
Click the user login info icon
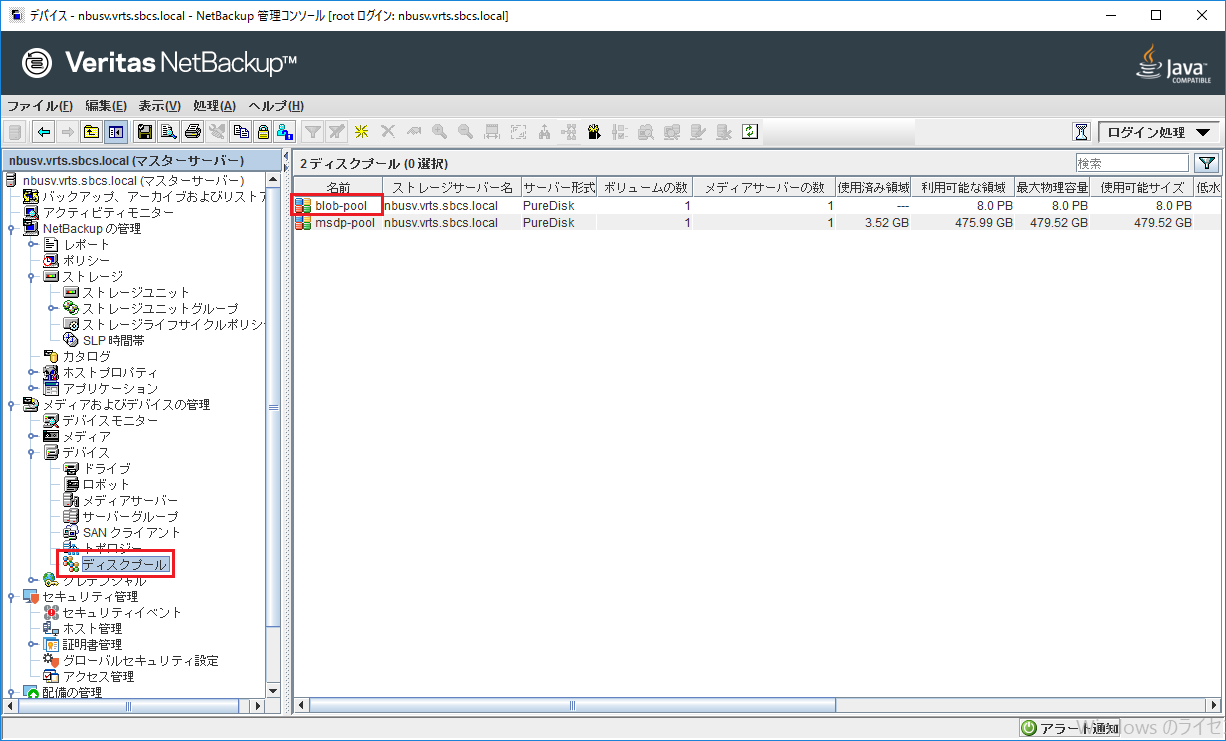pyautogui.click(x=285, y=132)
